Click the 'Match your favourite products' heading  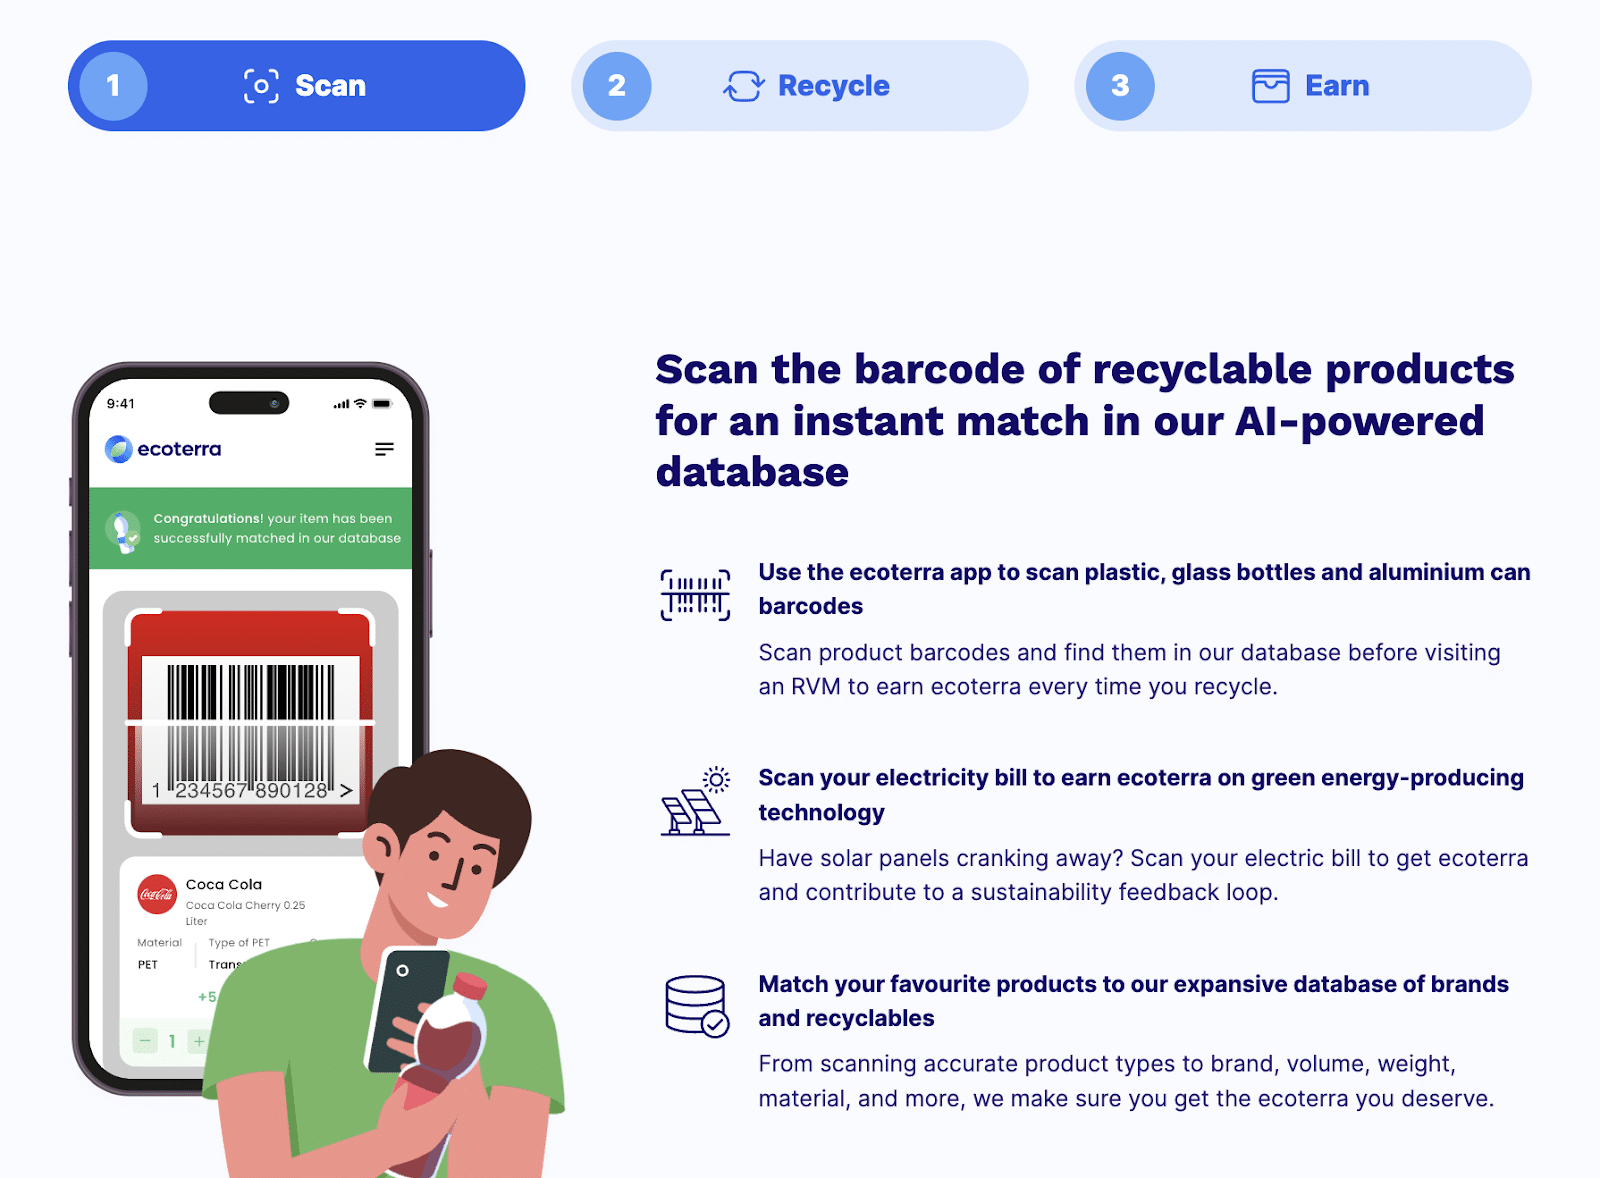click(1133, 1001)
